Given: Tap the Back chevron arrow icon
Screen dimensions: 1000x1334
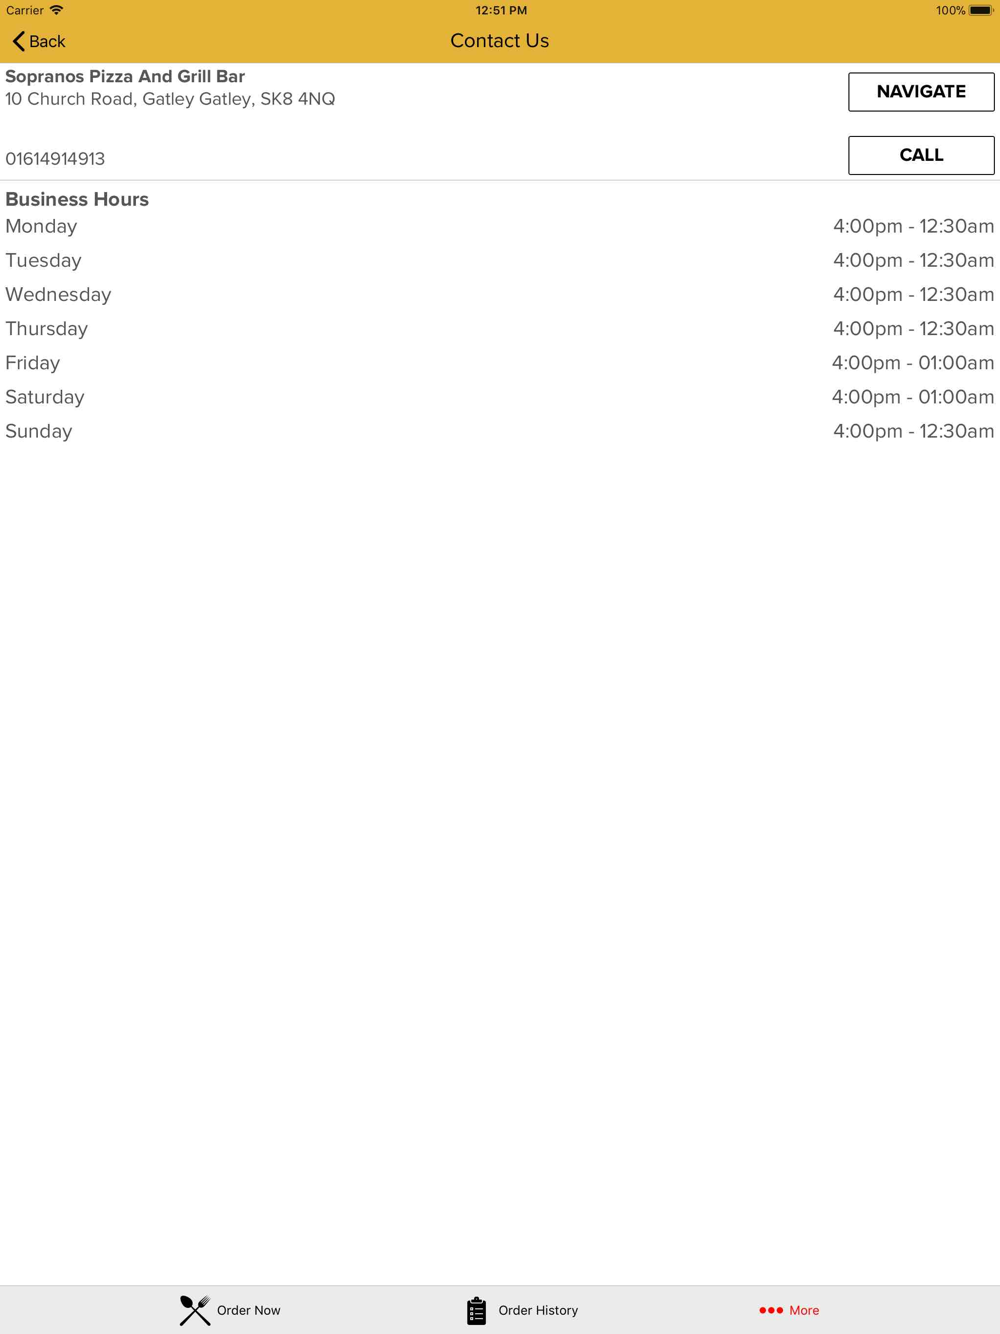Looking at the screenshot, I should tap(18, 41).
